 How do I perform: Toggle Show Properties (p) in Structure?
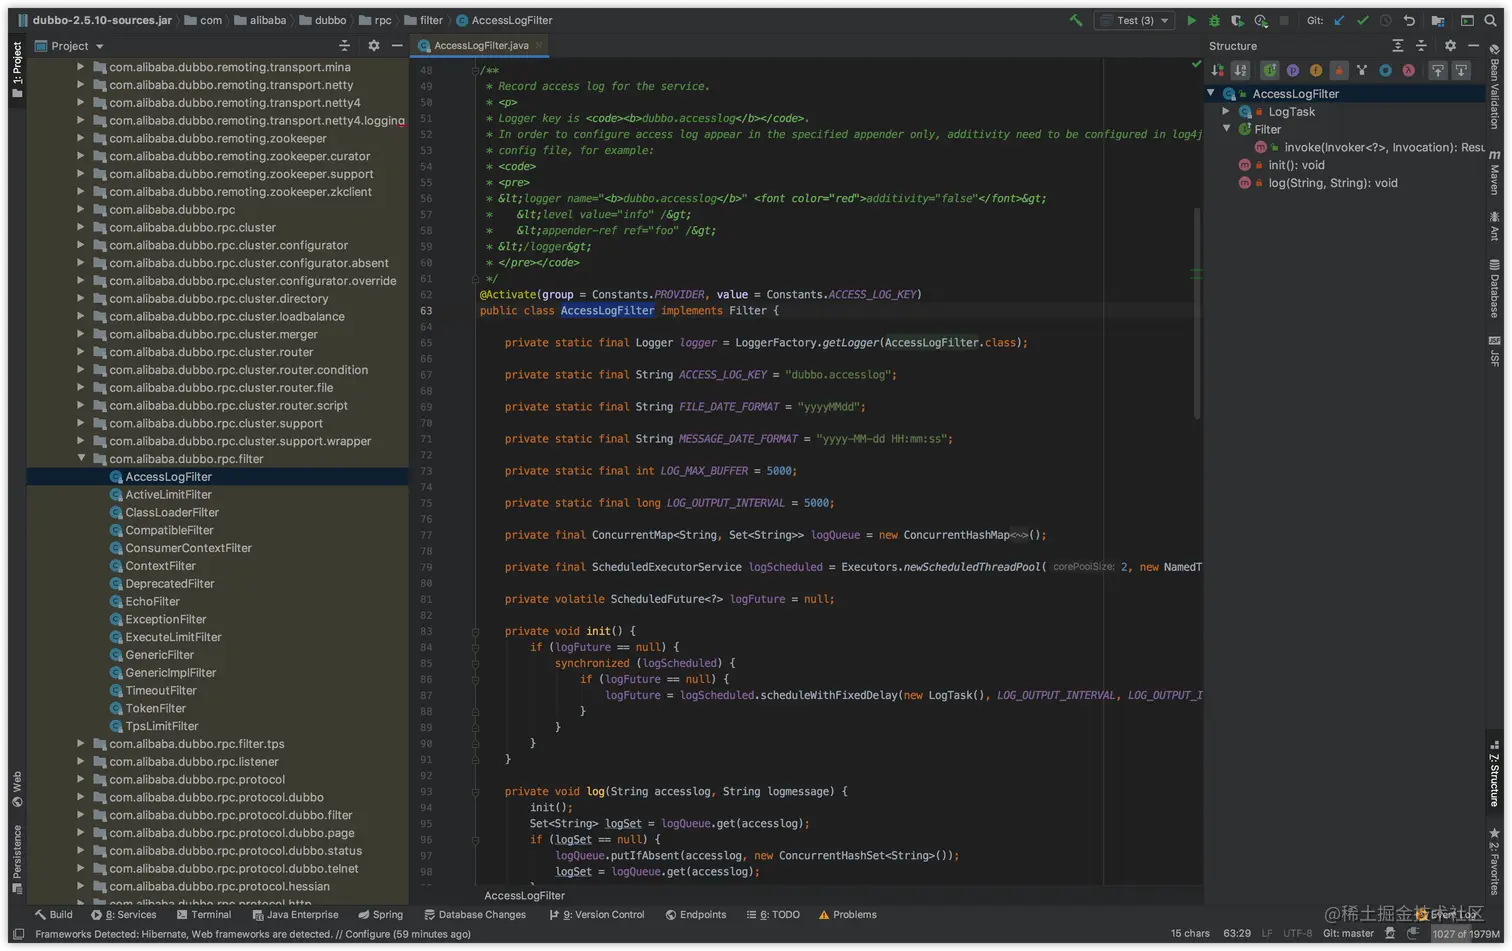[1293, 71]
